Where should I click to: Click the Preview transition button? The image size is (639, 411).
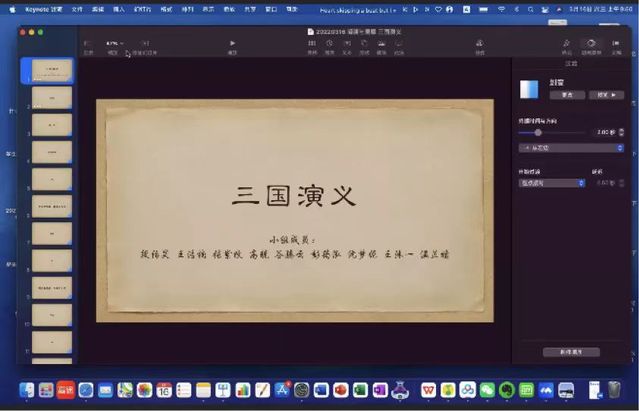pyautogui.click(x=605, y=95)
